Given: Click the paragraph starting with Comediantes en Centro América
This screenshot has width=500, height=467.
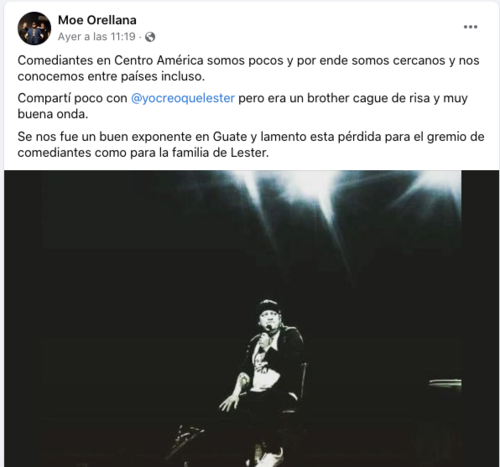Looking at the screenshot, I should (248, 68).
